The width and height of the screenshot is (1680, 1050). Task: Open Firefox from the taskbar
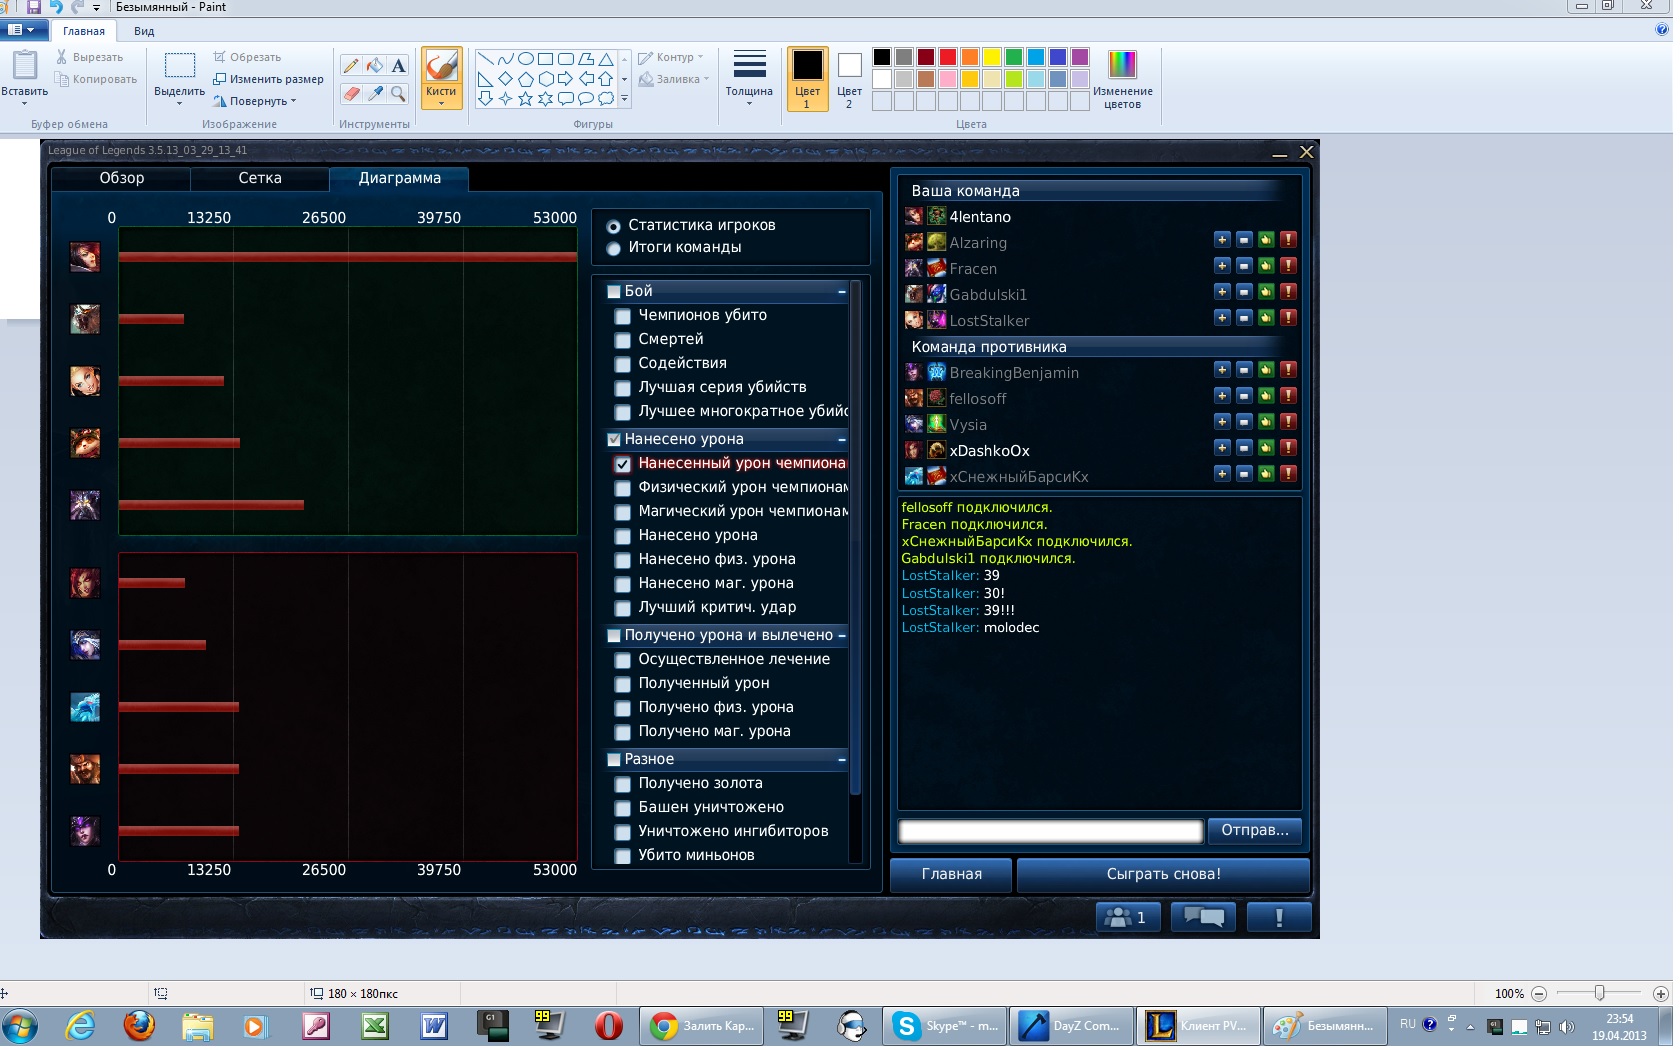point(139,1026)
